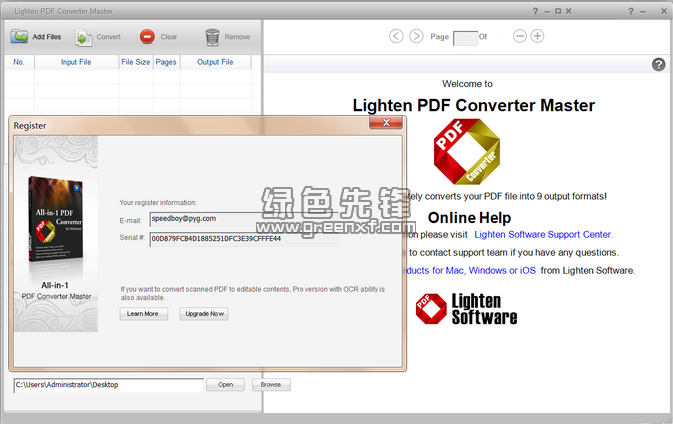This screenshot has height=424, width=673.
Task: Maximize the Lighten PDF Converter Master window
Action: click(x=558, y=11)
